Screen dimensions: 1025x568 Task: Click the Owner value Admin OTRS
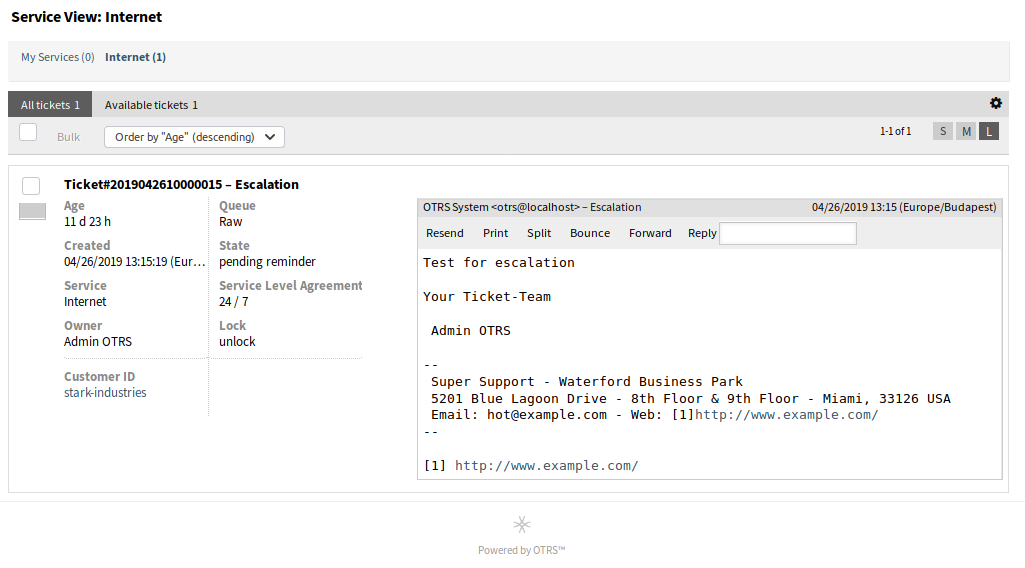point(98,341)
